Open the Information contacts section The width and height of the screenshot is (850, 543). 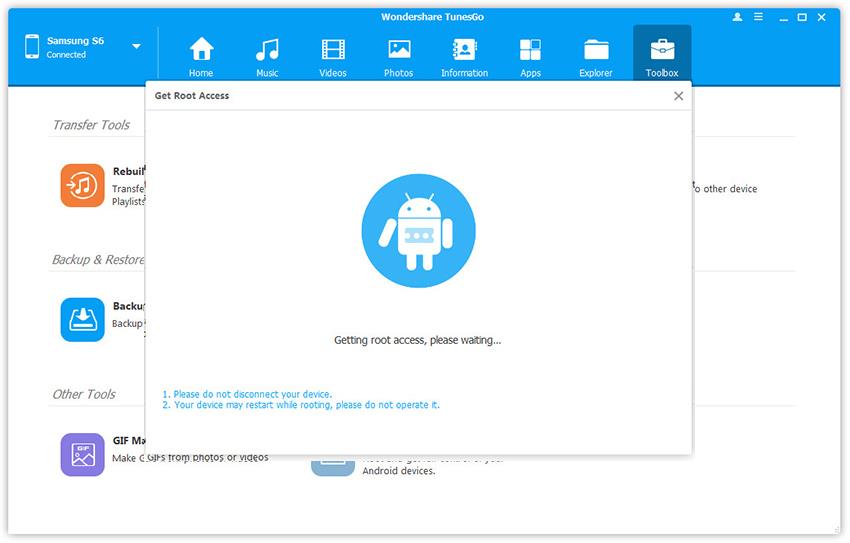464,56
